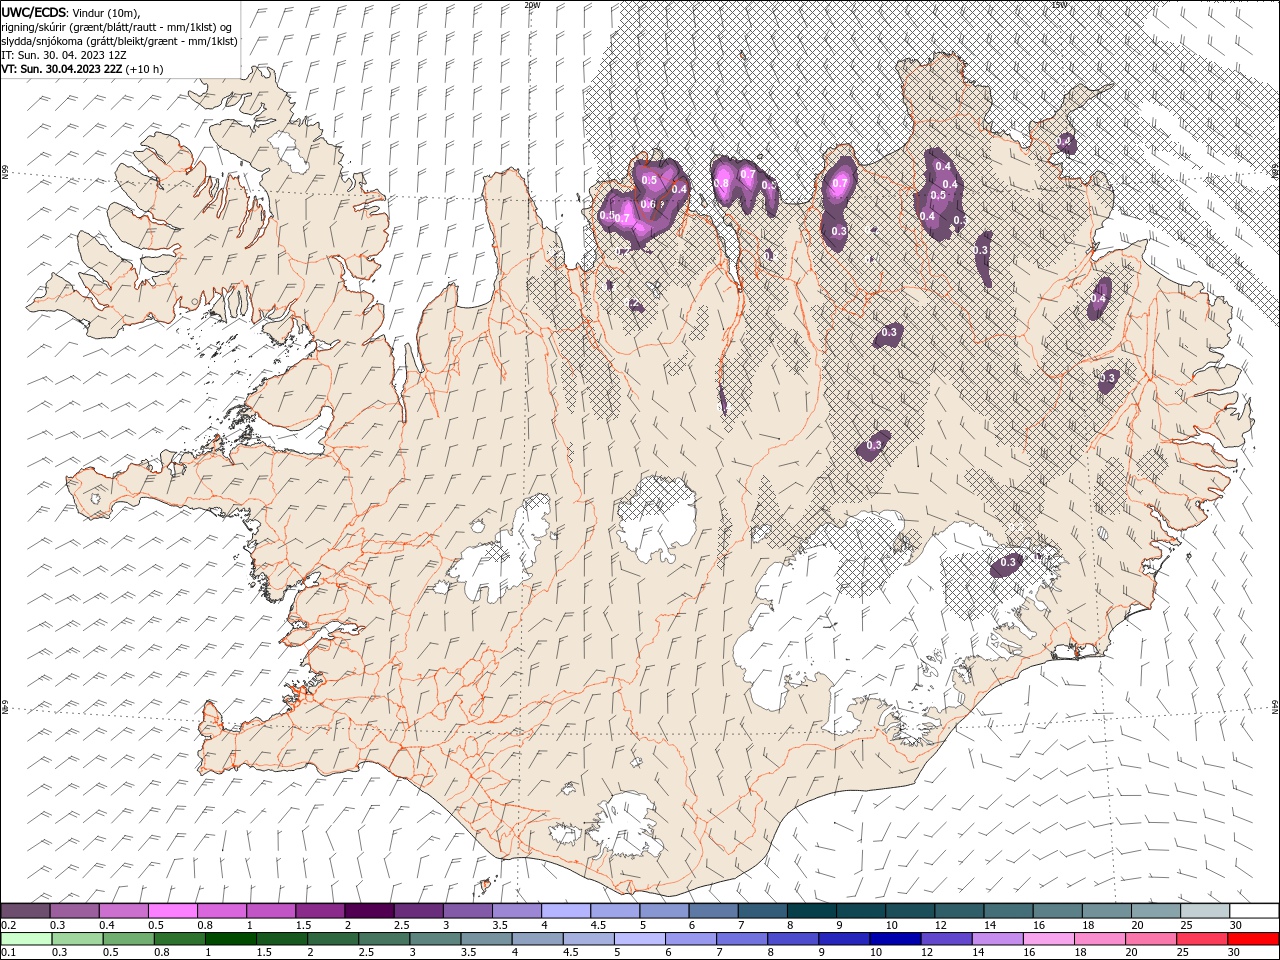1280x960 pixels.
Task: Click the 'Vindur (10m)' legend description text
Action: pos(107,12)
